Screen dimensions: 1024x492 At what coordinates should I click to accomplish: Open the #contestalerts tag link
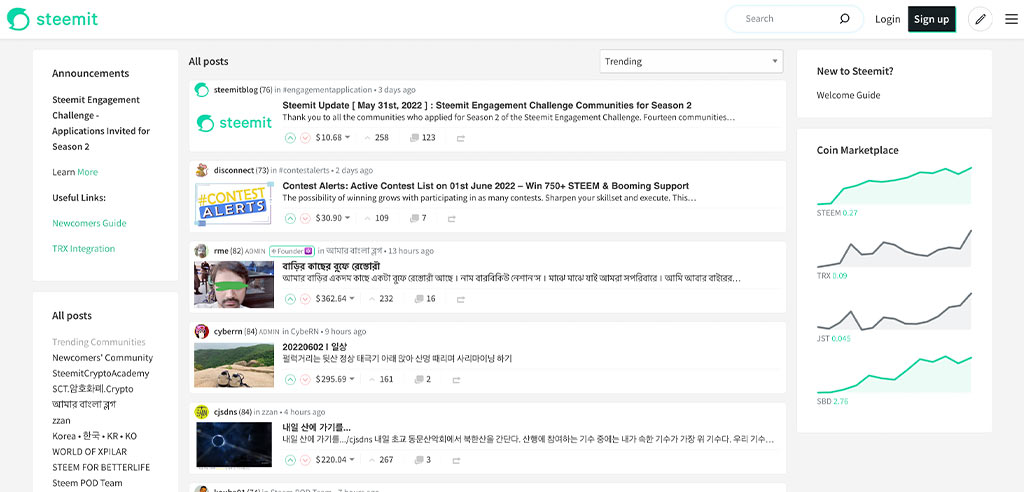click(x=304, y=170)
